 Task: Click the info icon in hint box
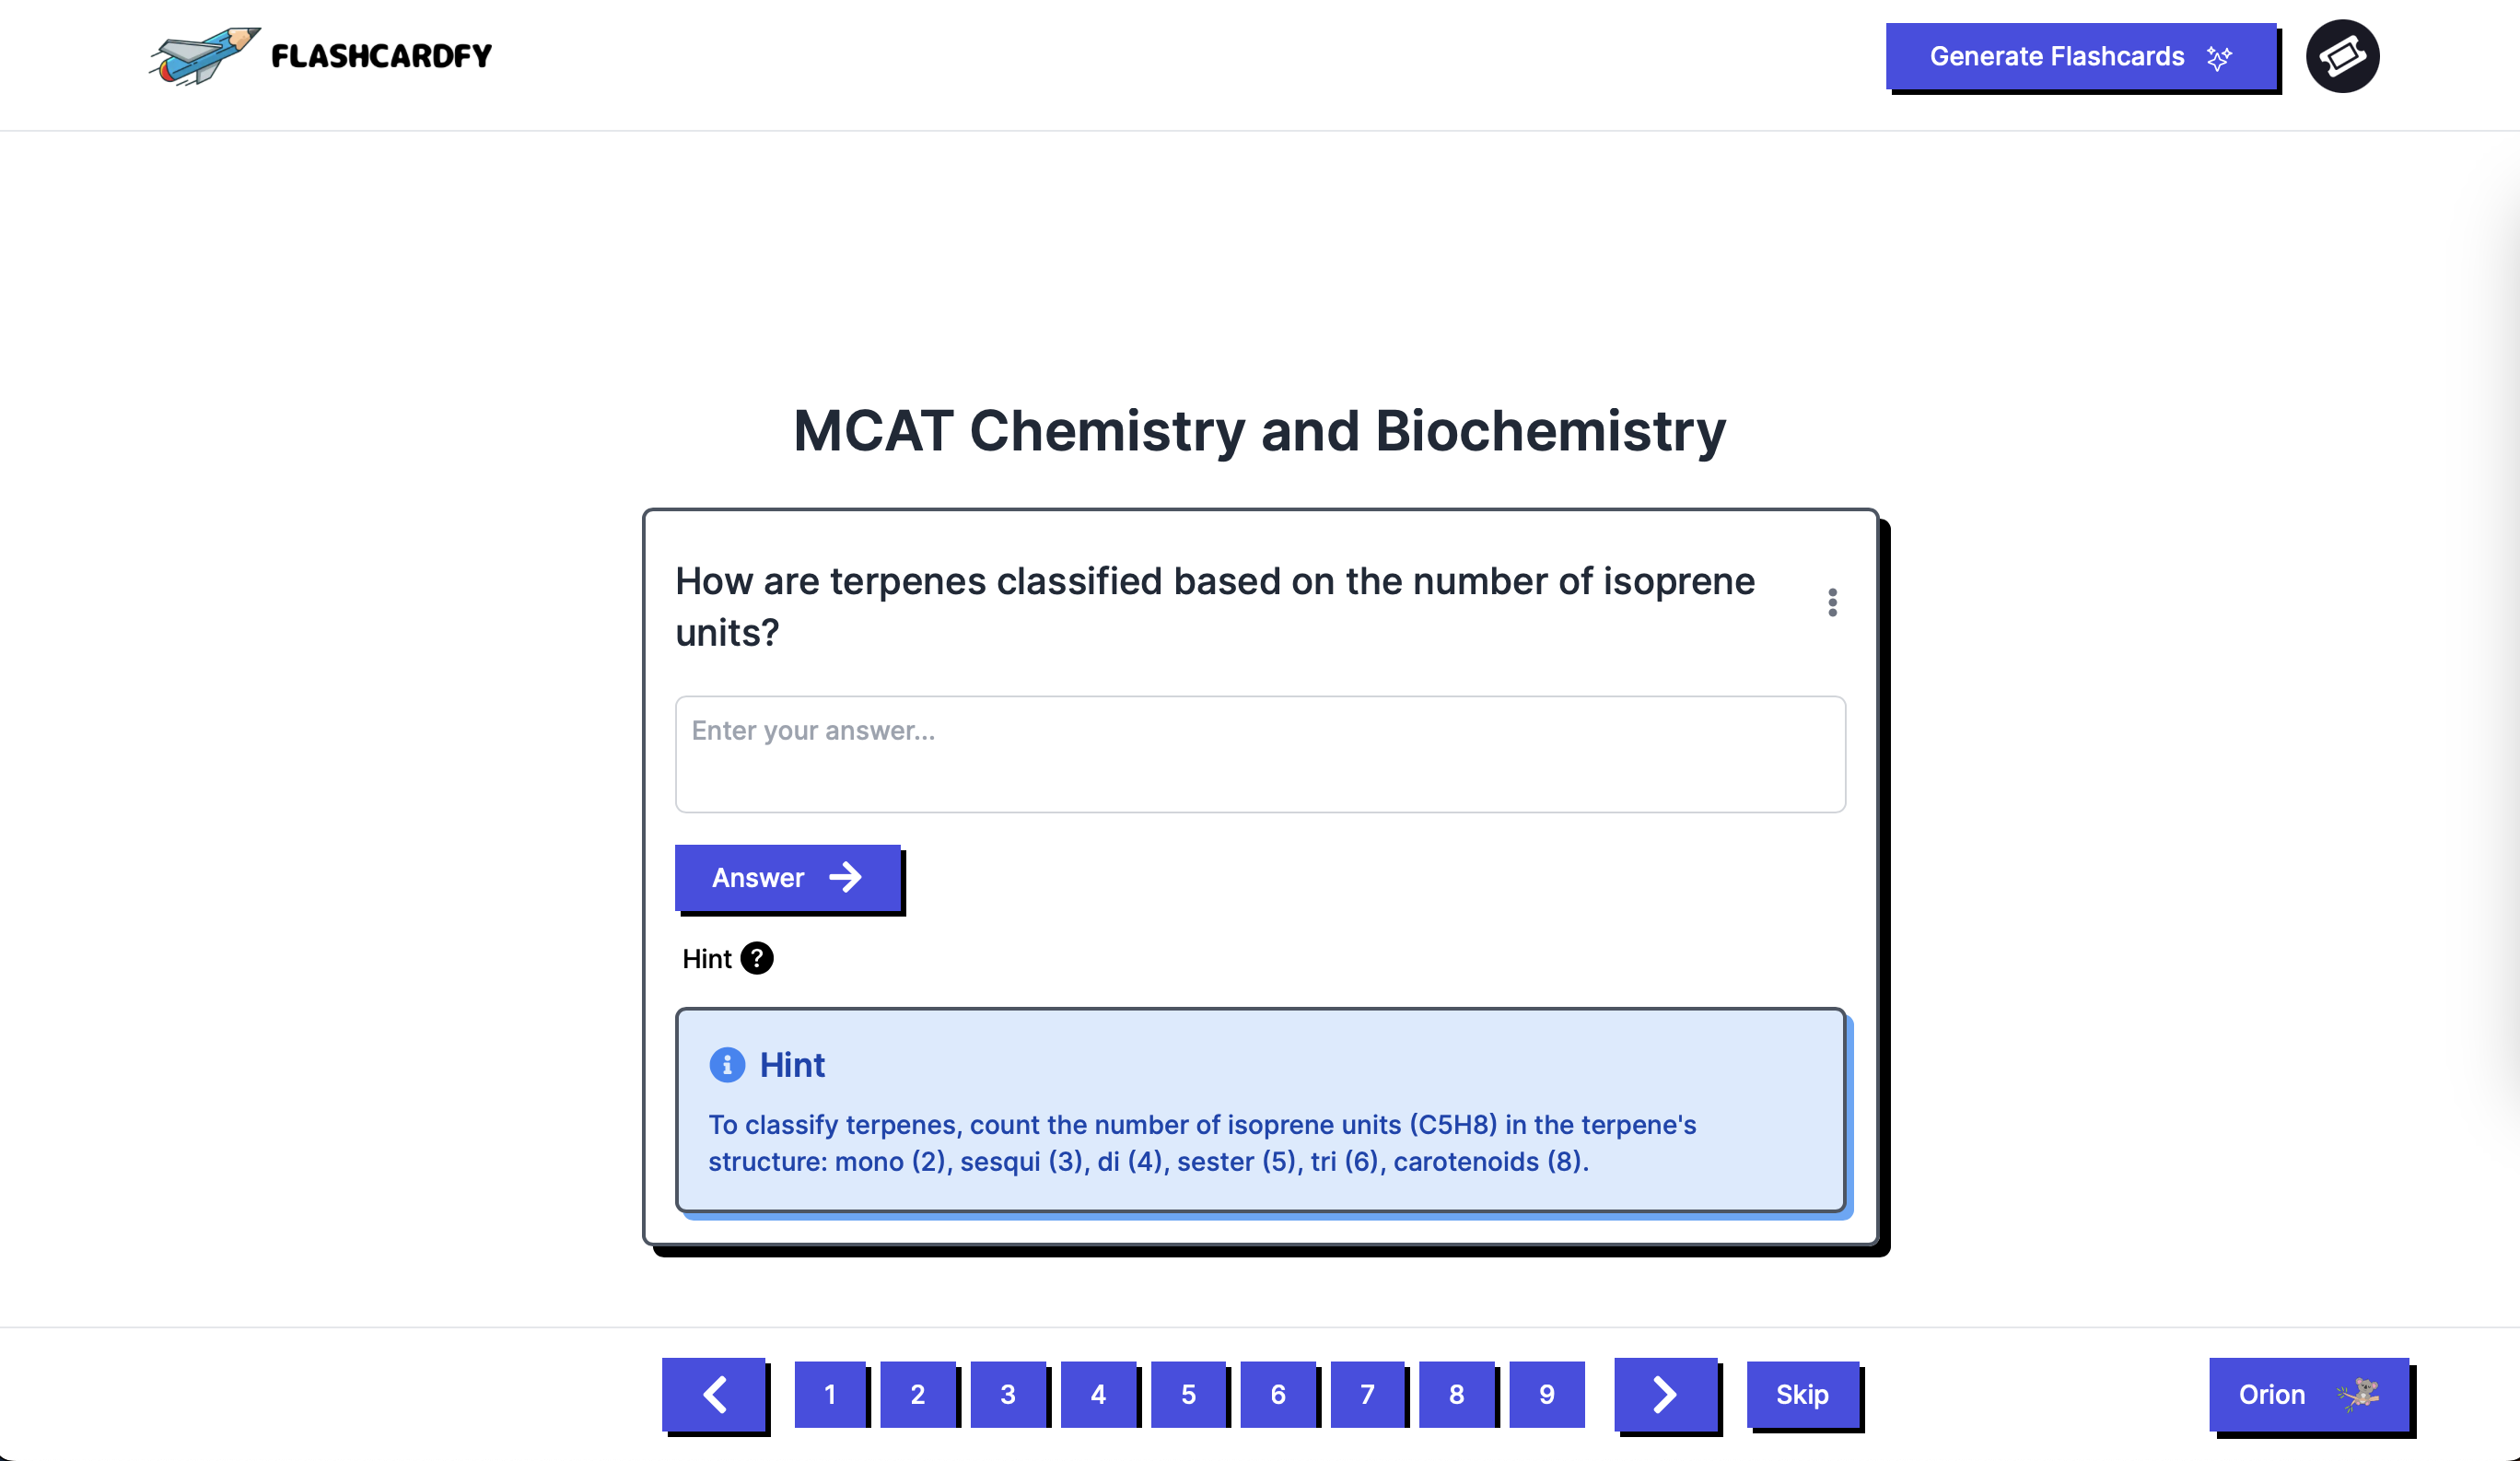tap(727, 1065)
